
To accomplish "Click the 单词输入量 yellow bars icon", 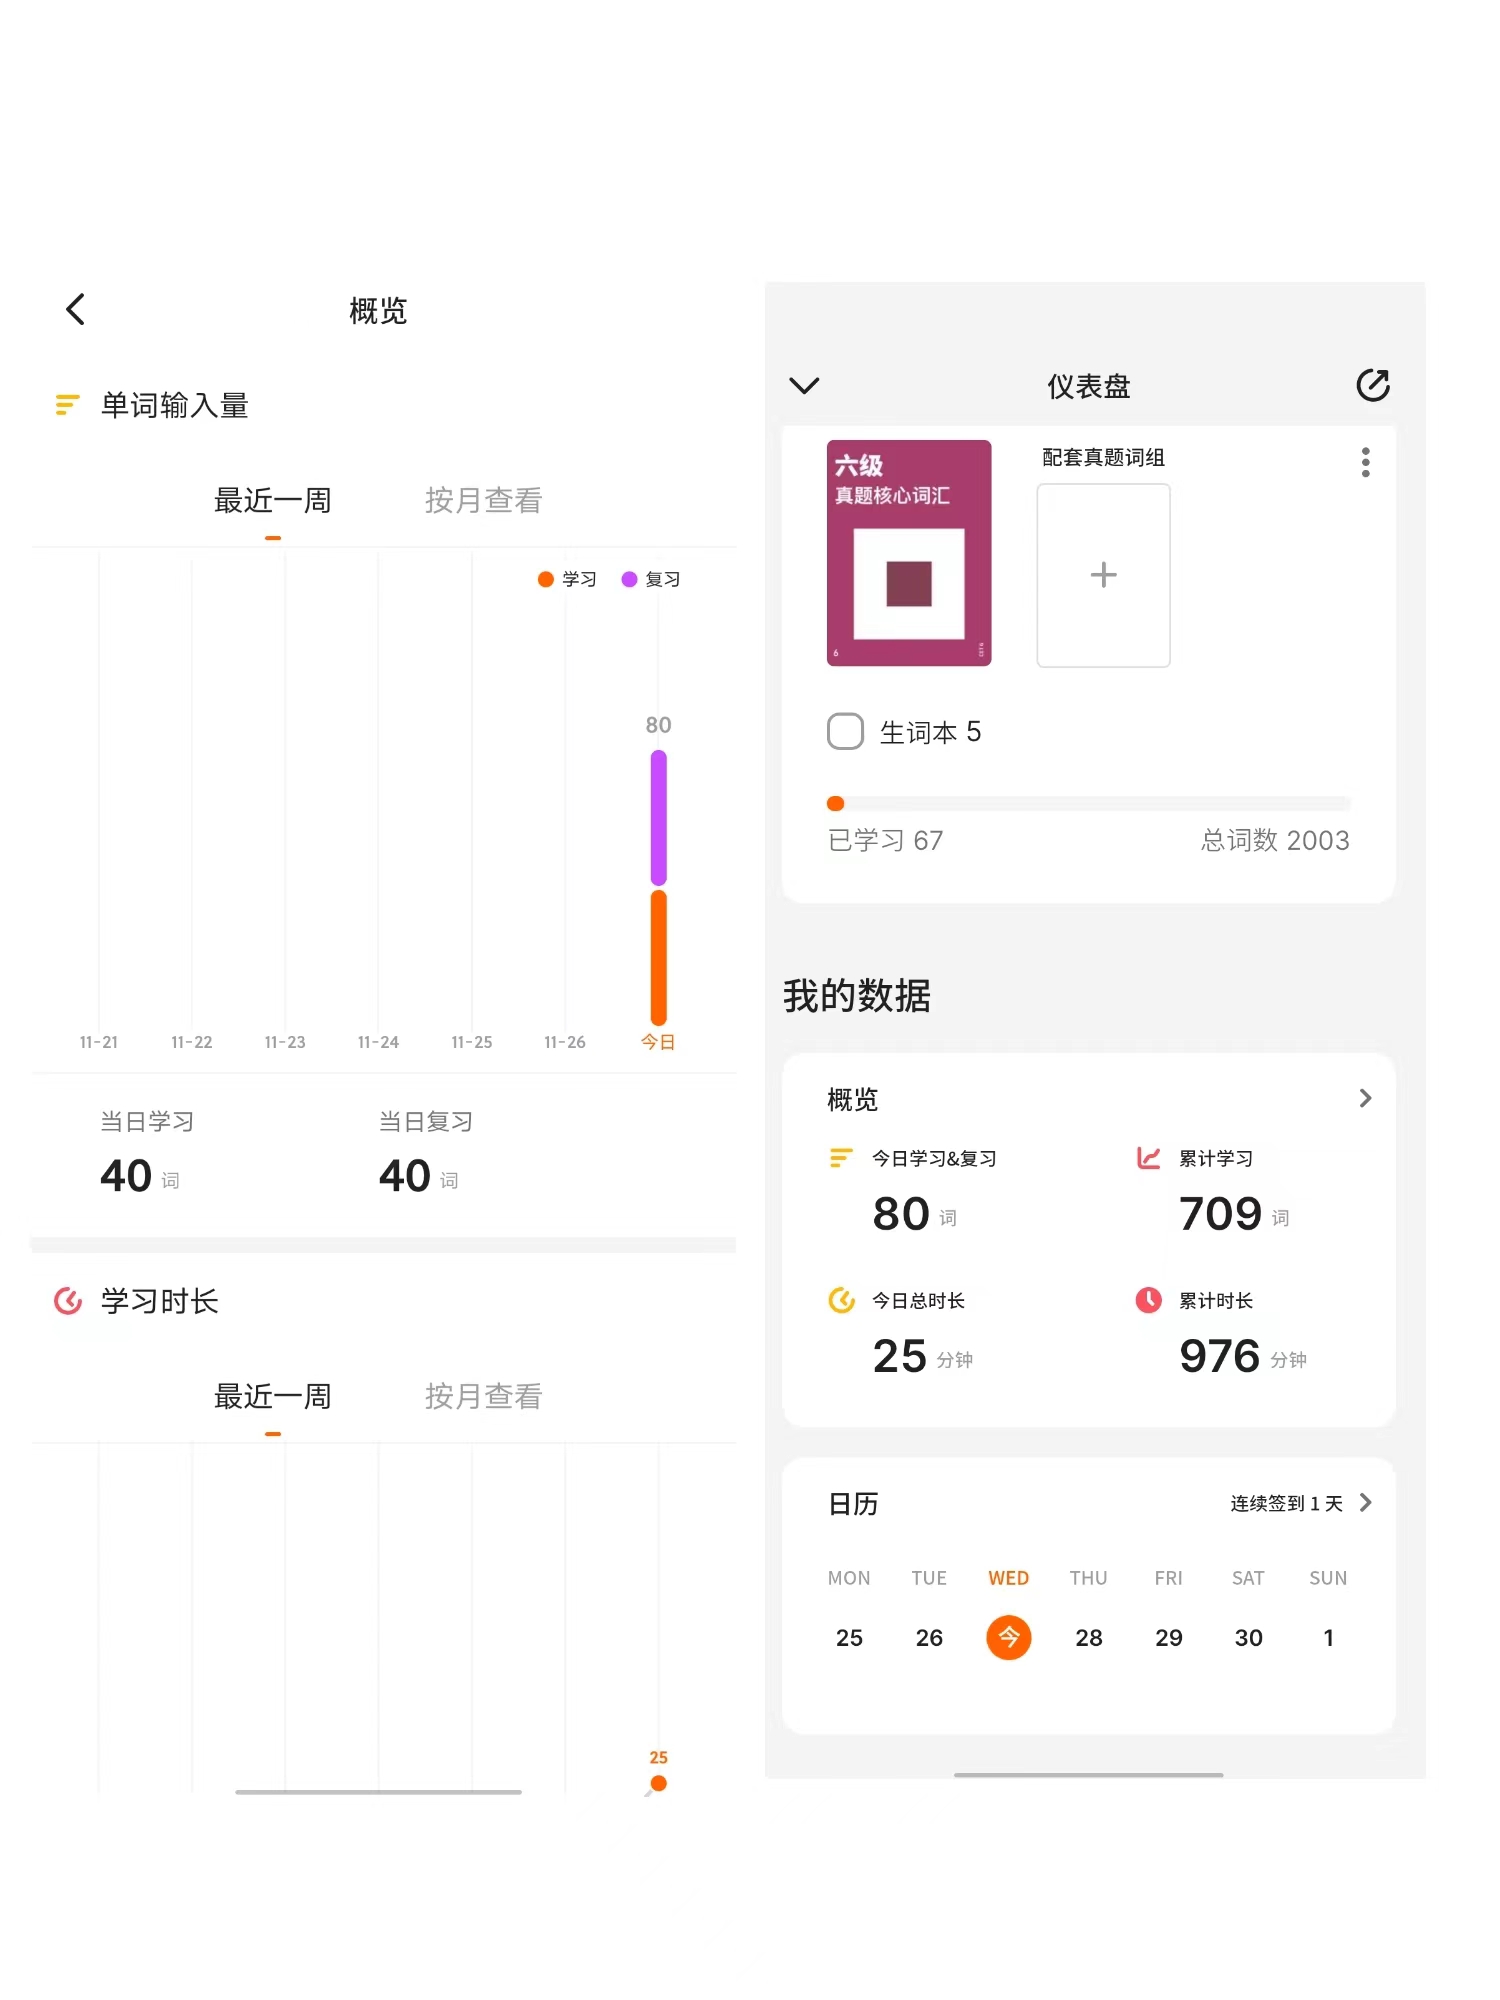I will (x=67, y=405).
